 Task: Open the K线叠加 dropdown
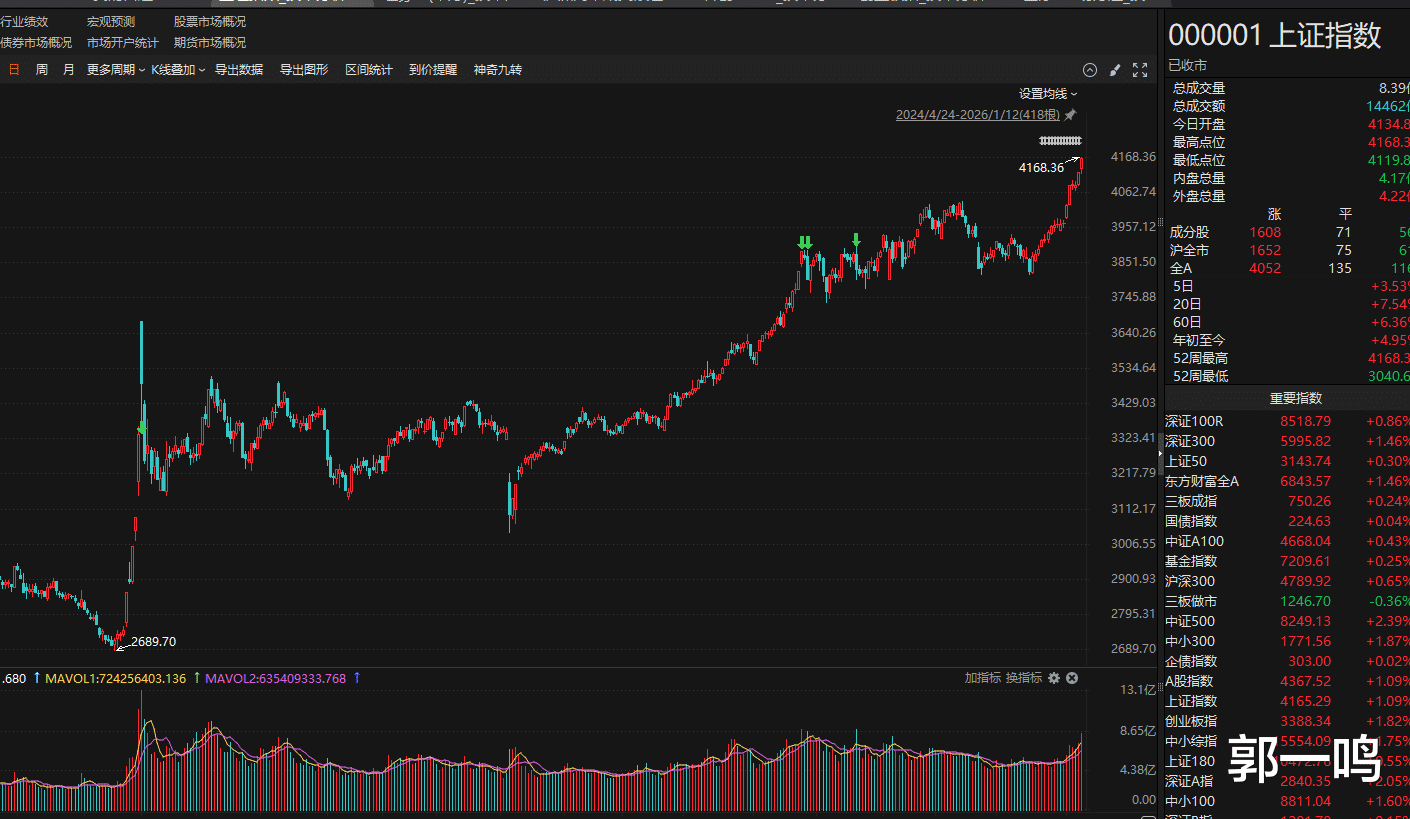pos(178,70)
